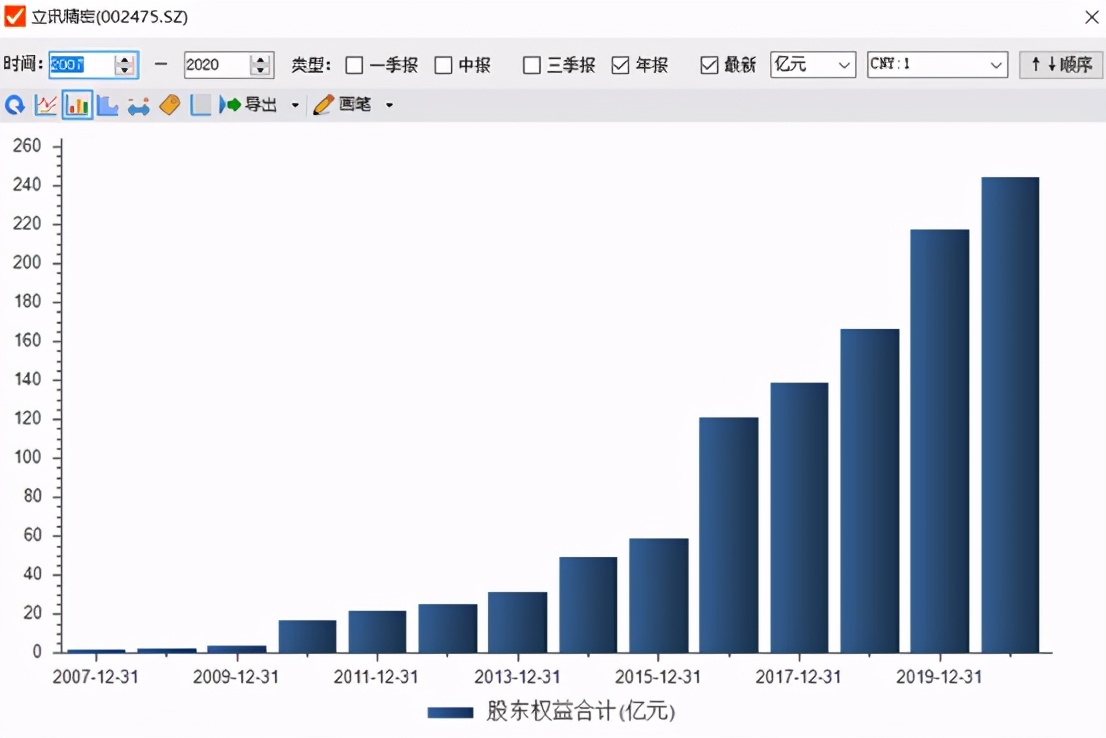Select the line chart icon
This screenshot has width=1106, height=738.
click(45, 104)
